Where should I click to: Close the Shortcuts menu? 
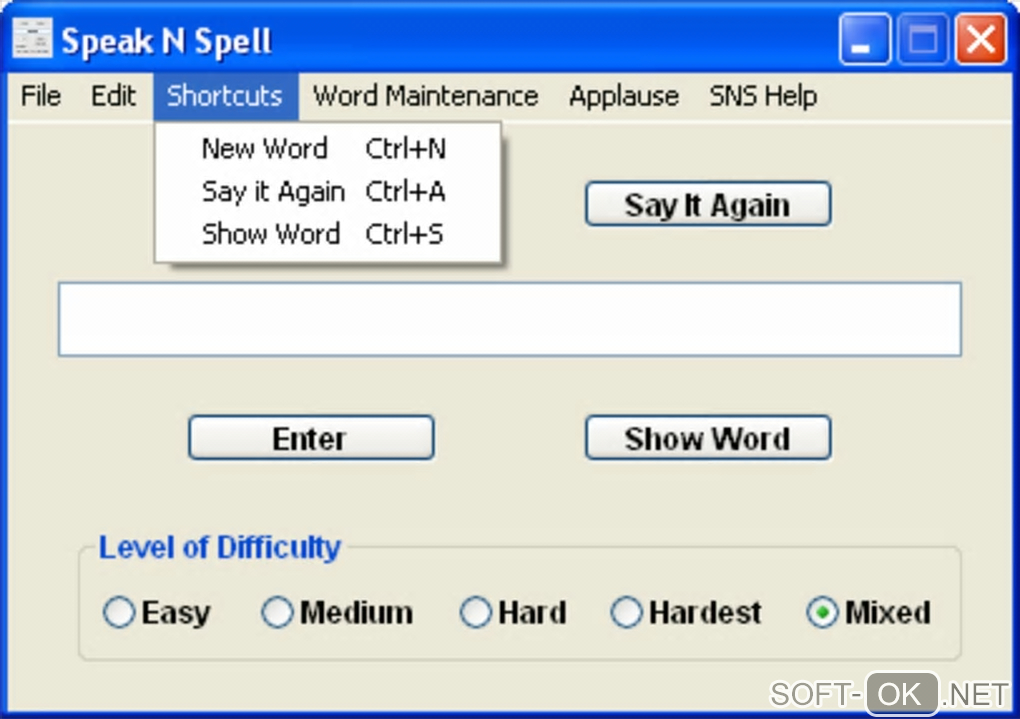point(225,96)
